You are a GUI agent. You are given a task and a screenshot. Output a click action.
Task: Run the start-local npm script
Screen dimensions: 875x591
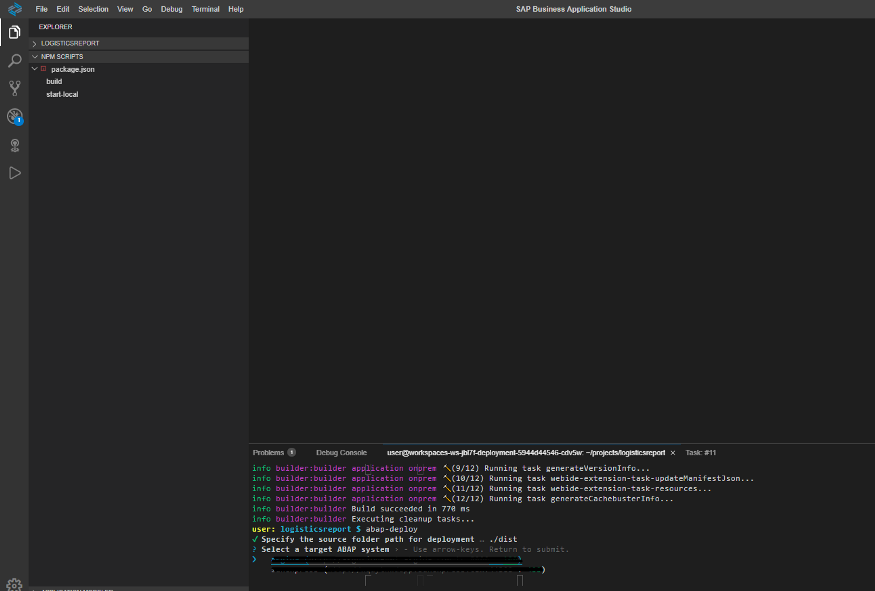(x=62, y=94)
